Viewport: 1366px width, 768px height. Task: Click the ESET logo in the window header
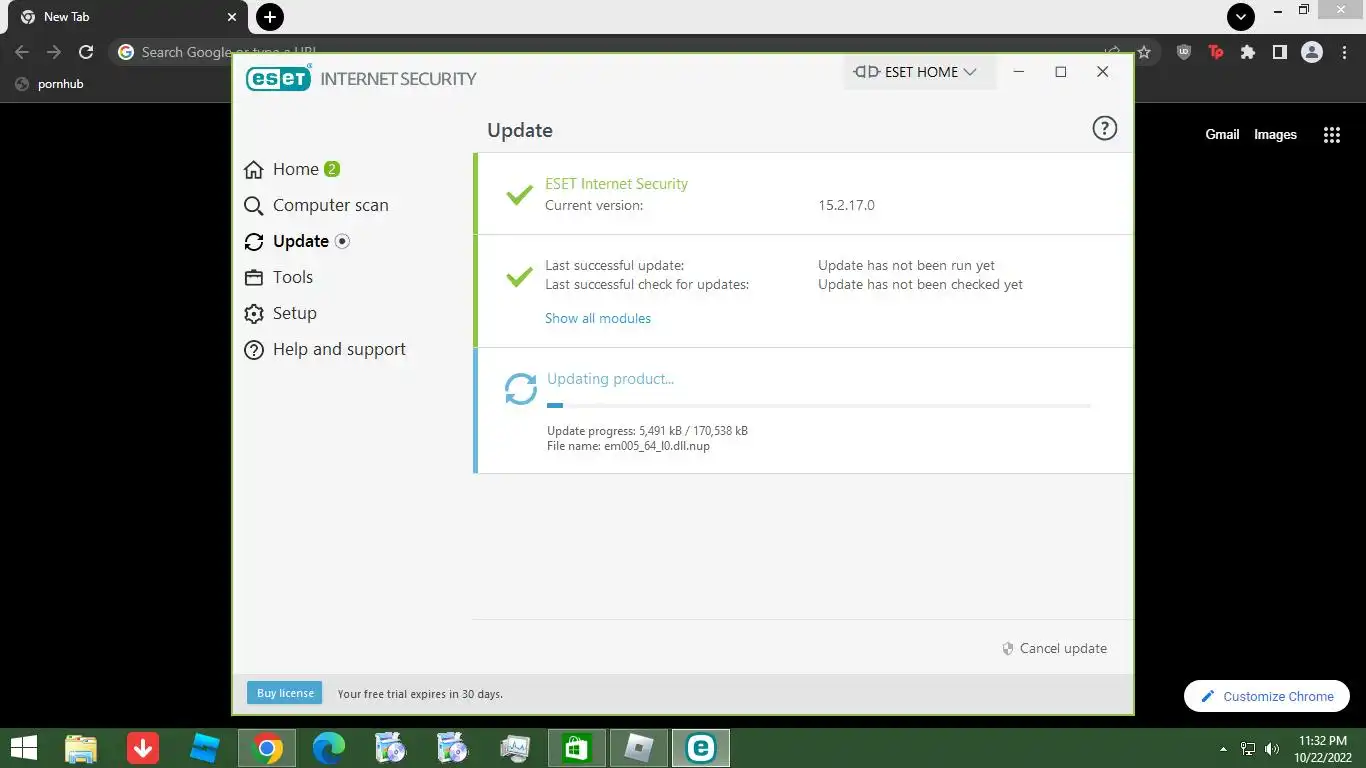coord(279,78)
